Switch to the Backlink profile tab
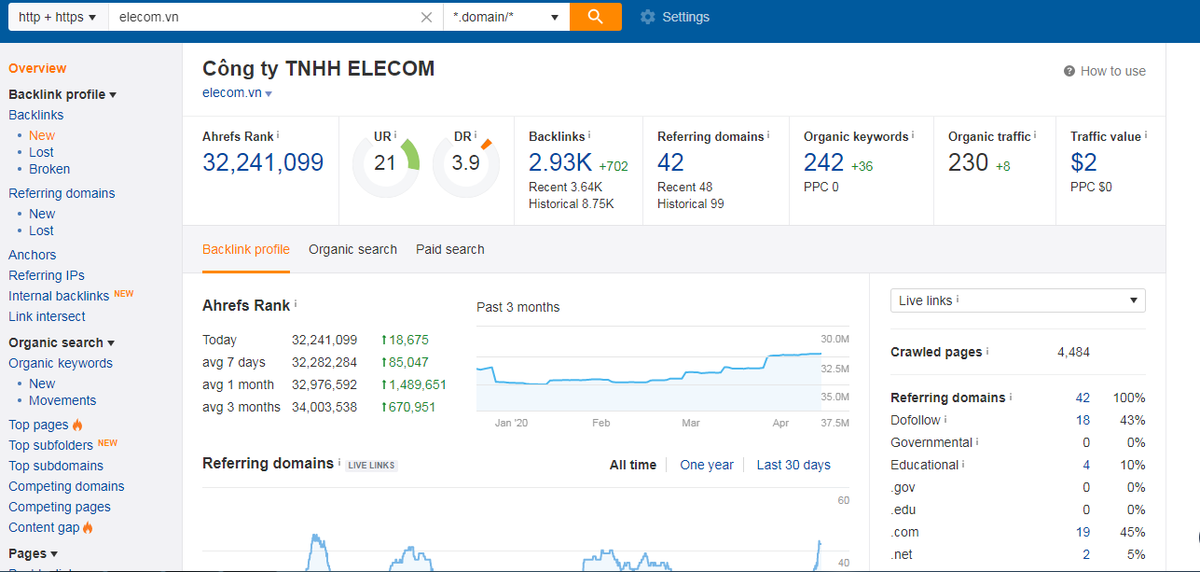This screenshot has height=572, width=1200. 246,249
